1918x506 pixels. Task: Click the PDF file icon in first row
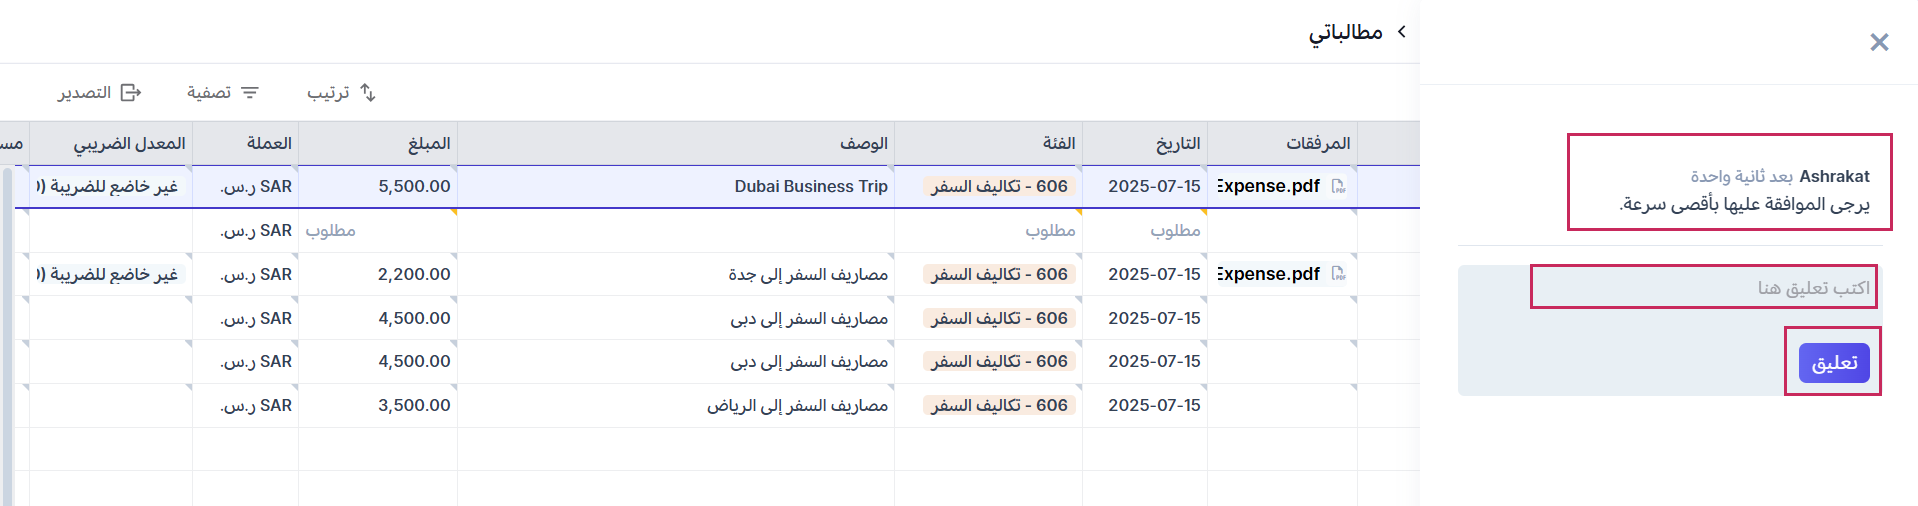pos(1338,187)
